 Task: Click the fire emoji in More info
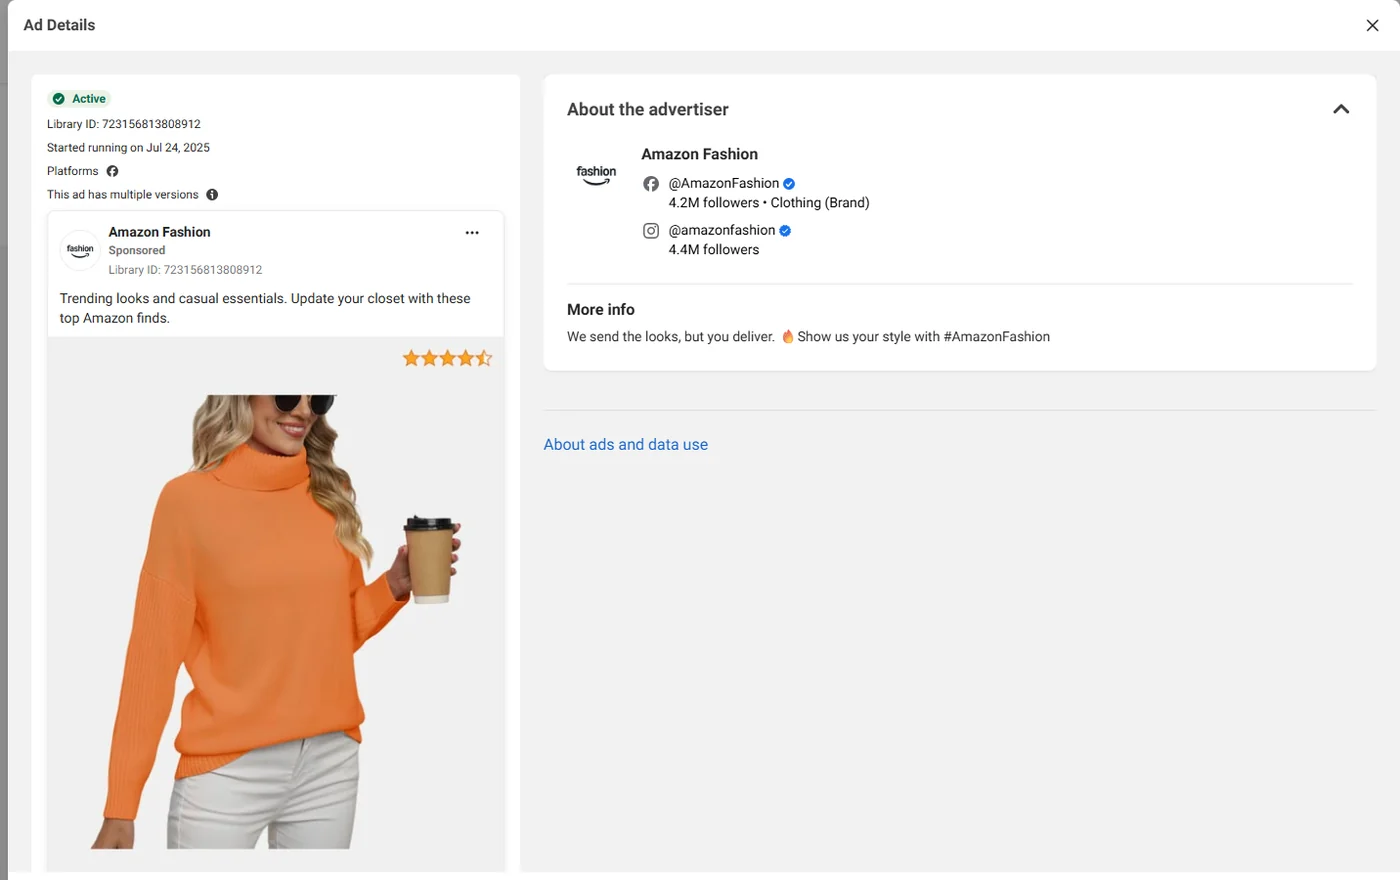click(788, 337)
